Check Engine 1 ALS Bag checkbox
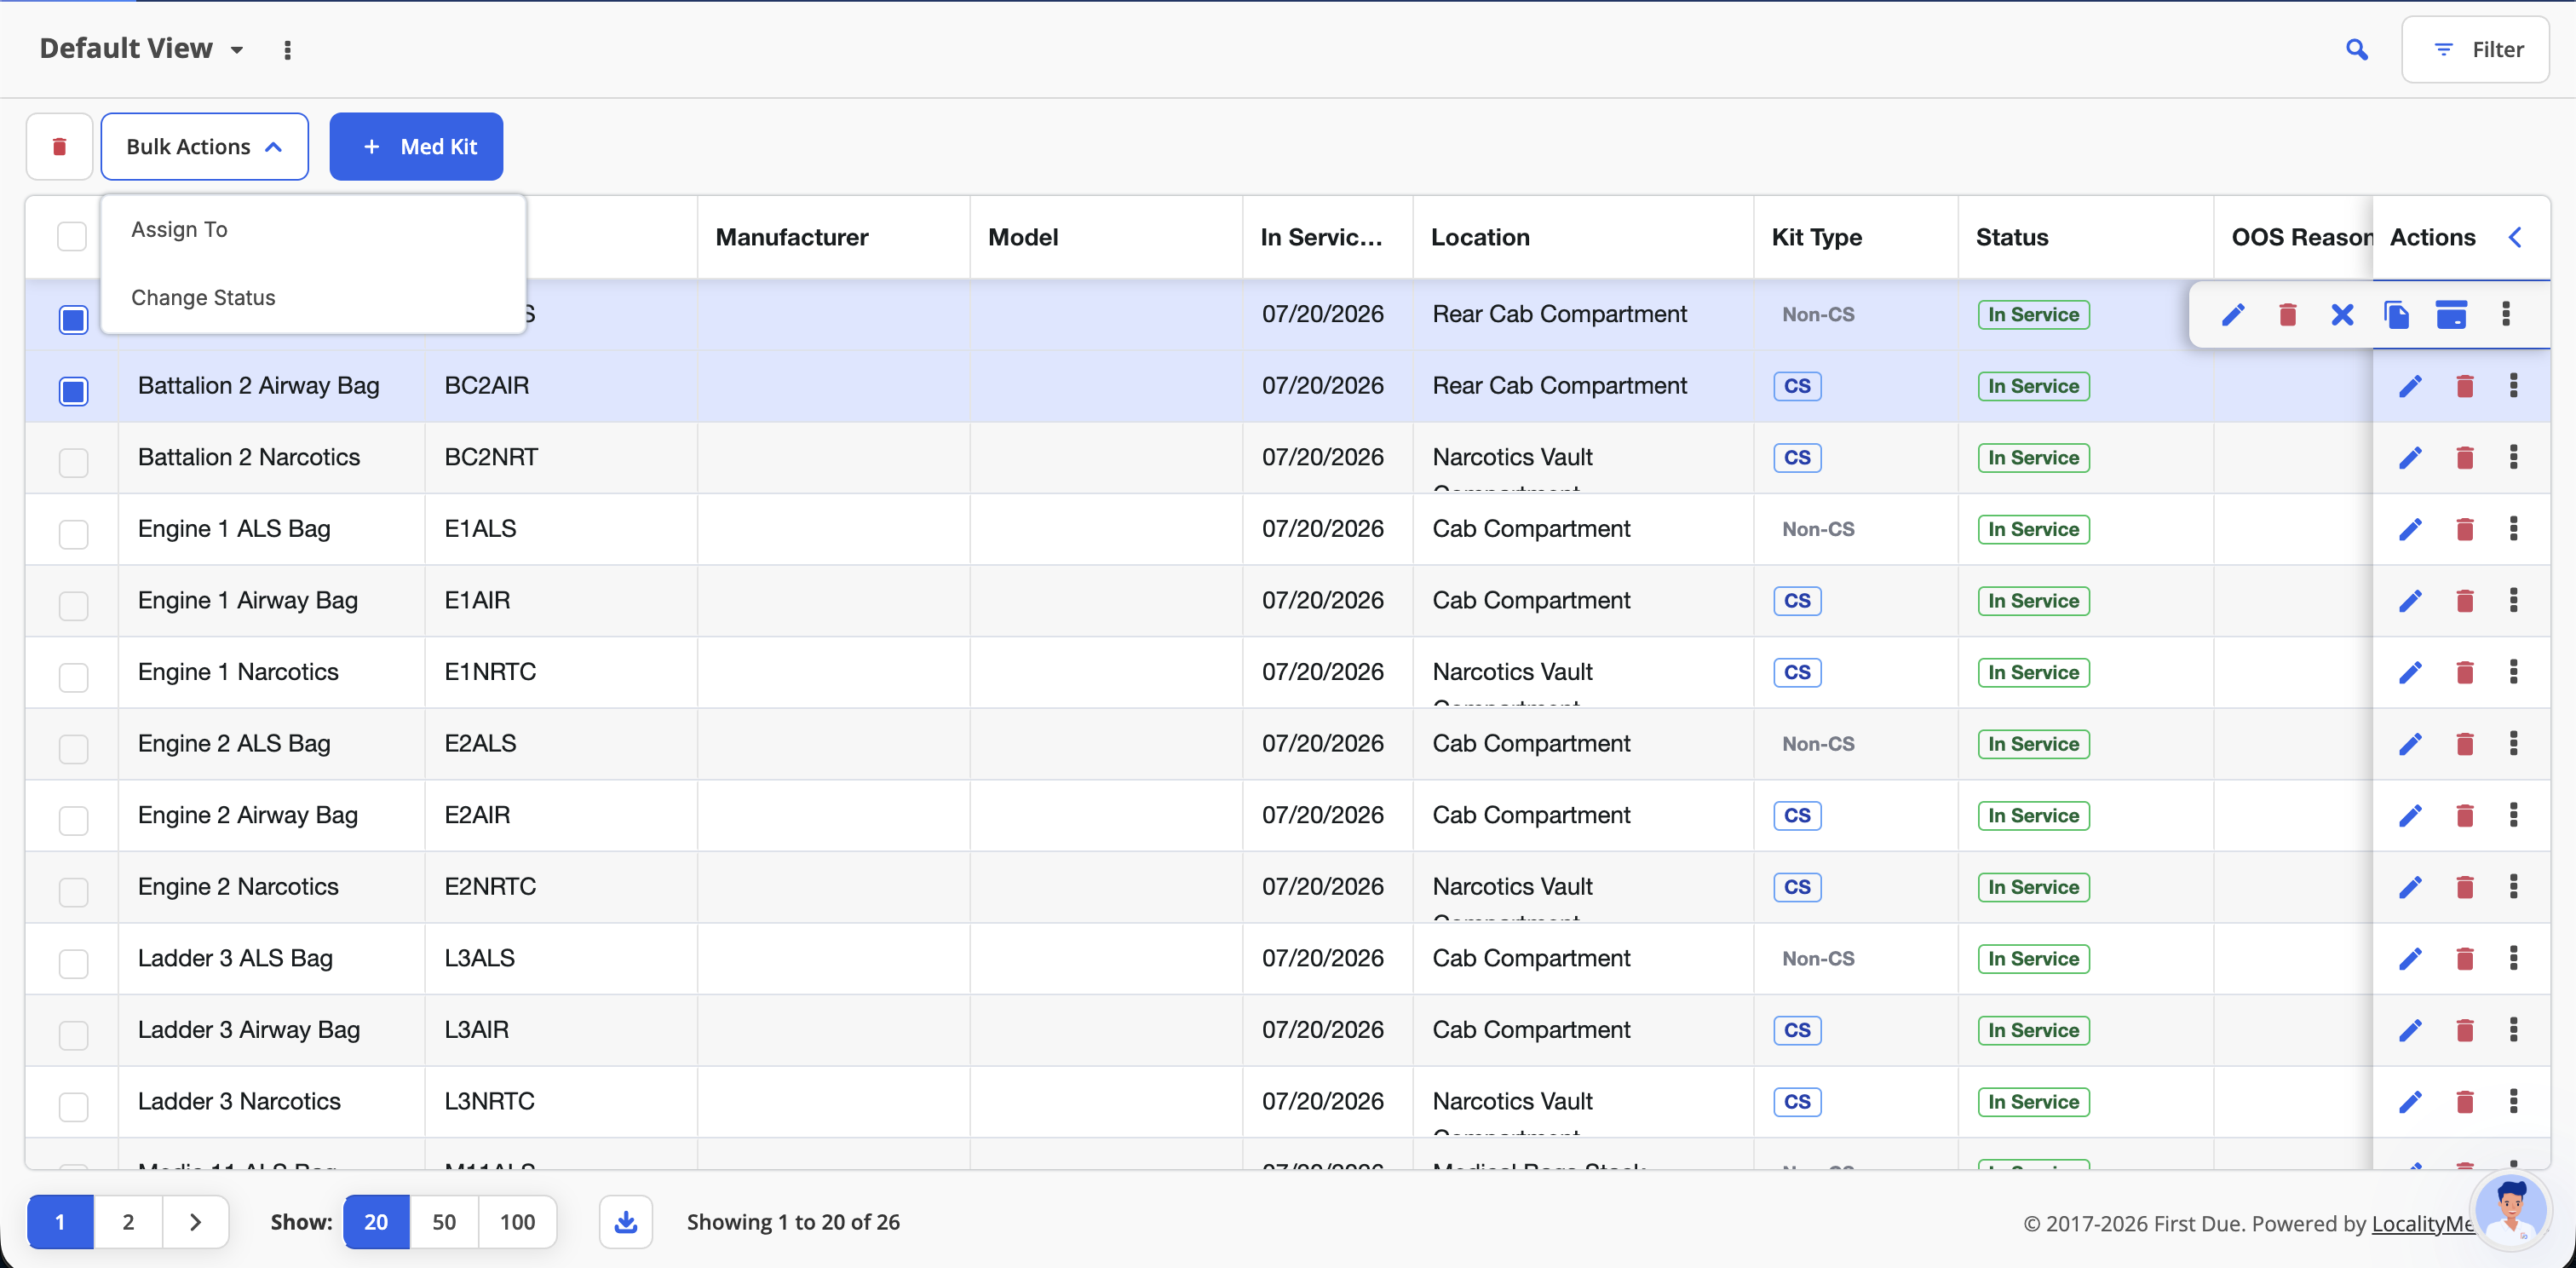Image resolution: width=2576 pixels, height=1268 pixels. point(73,534)
